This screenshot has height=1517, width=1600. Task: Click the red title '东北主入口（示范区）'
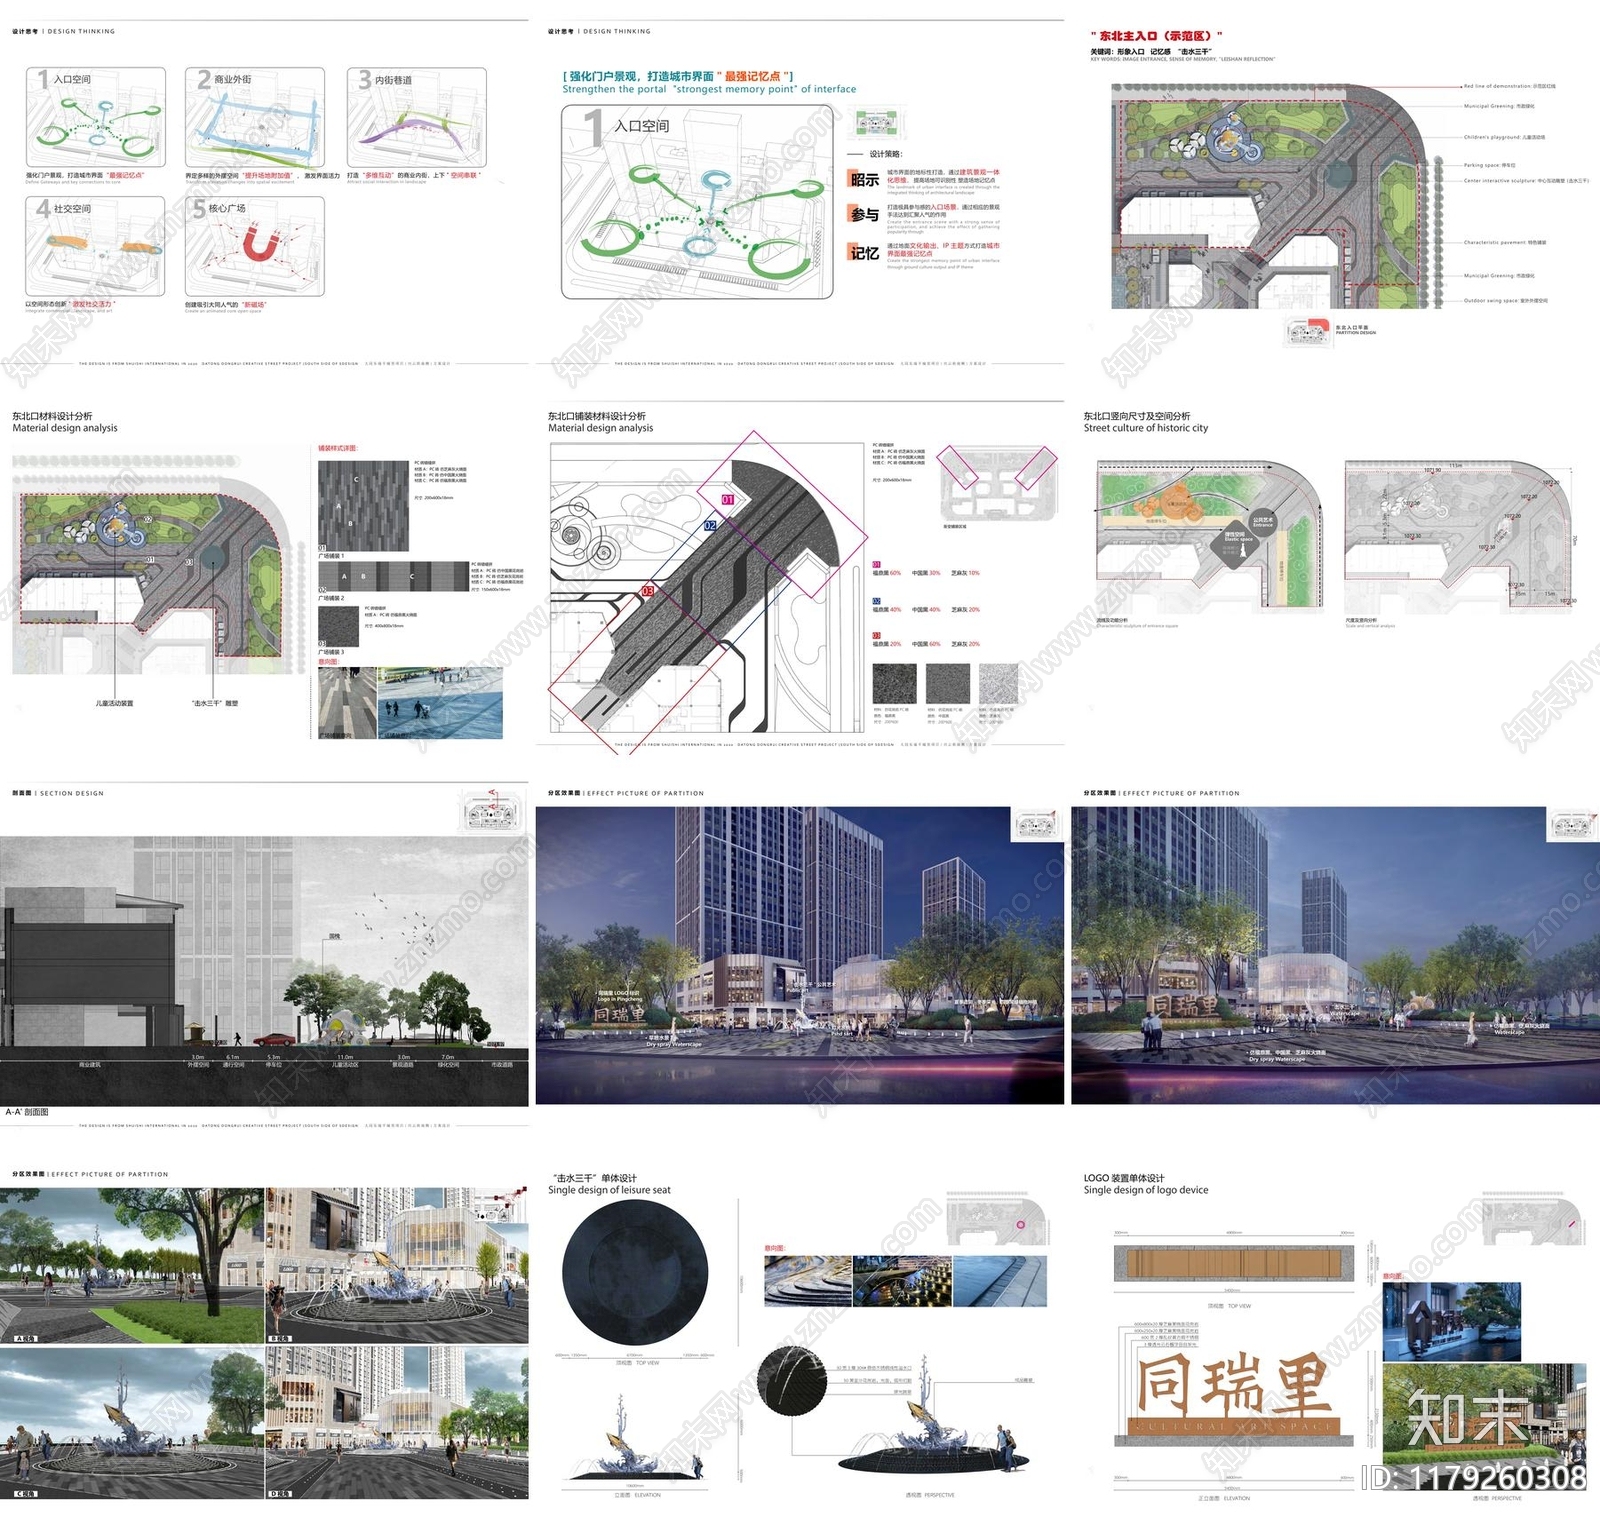coord(1157,36)
